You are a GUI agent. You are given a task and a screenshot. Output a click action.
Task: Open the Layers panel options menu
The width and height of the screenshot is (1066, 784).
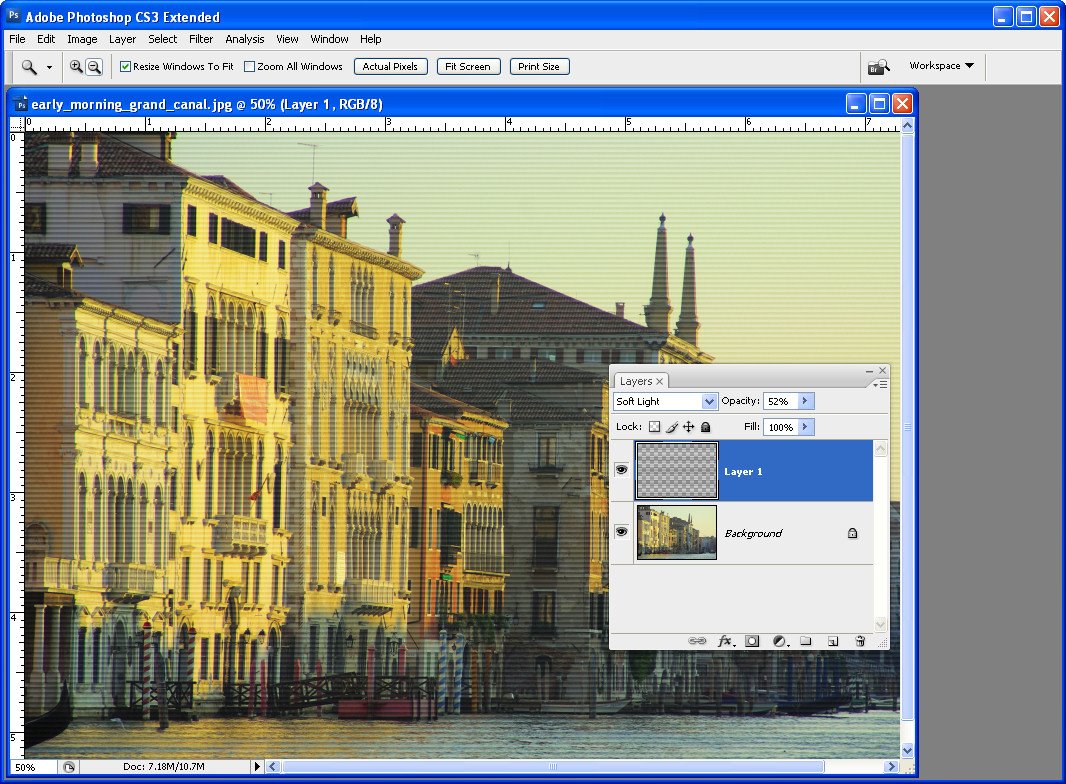coord(880,384)
